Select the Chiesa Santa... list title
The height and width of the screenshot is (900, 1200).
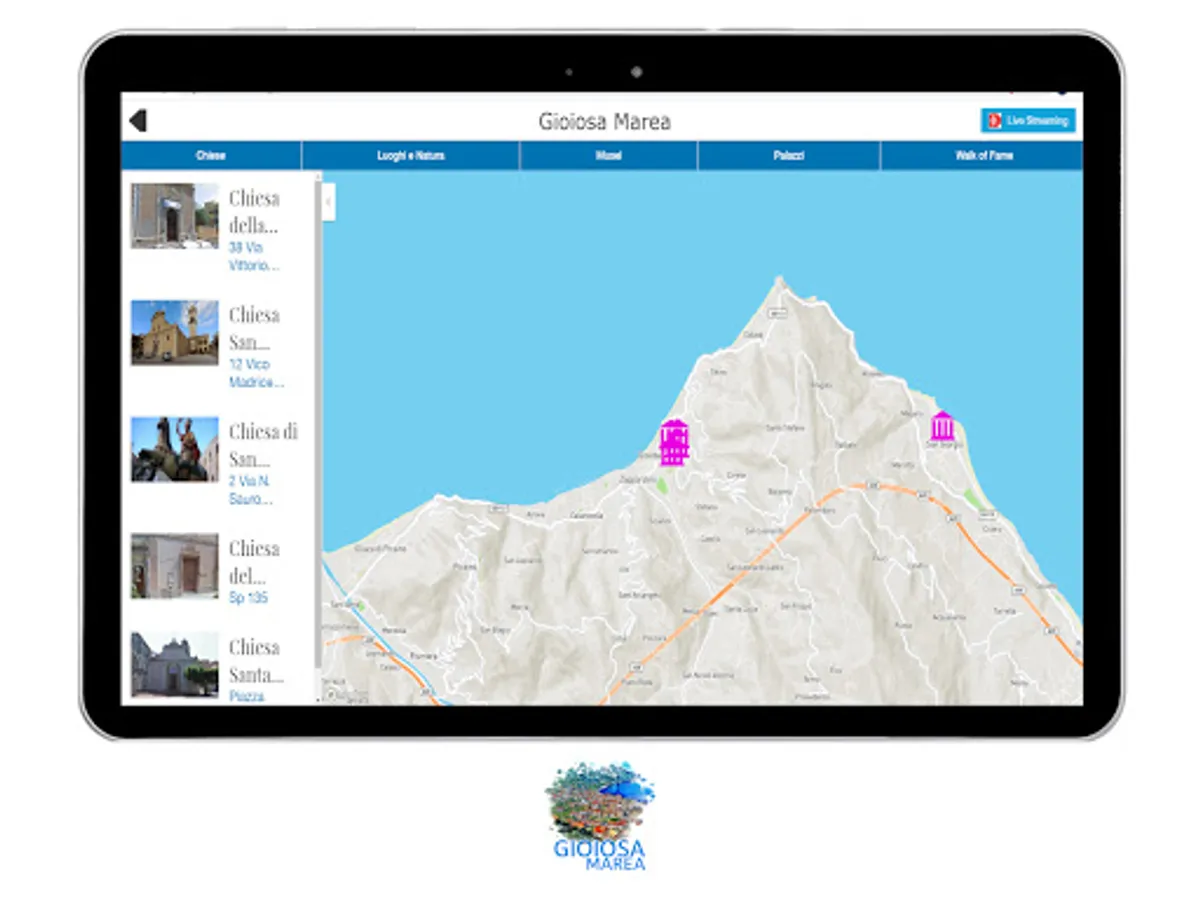256,661
